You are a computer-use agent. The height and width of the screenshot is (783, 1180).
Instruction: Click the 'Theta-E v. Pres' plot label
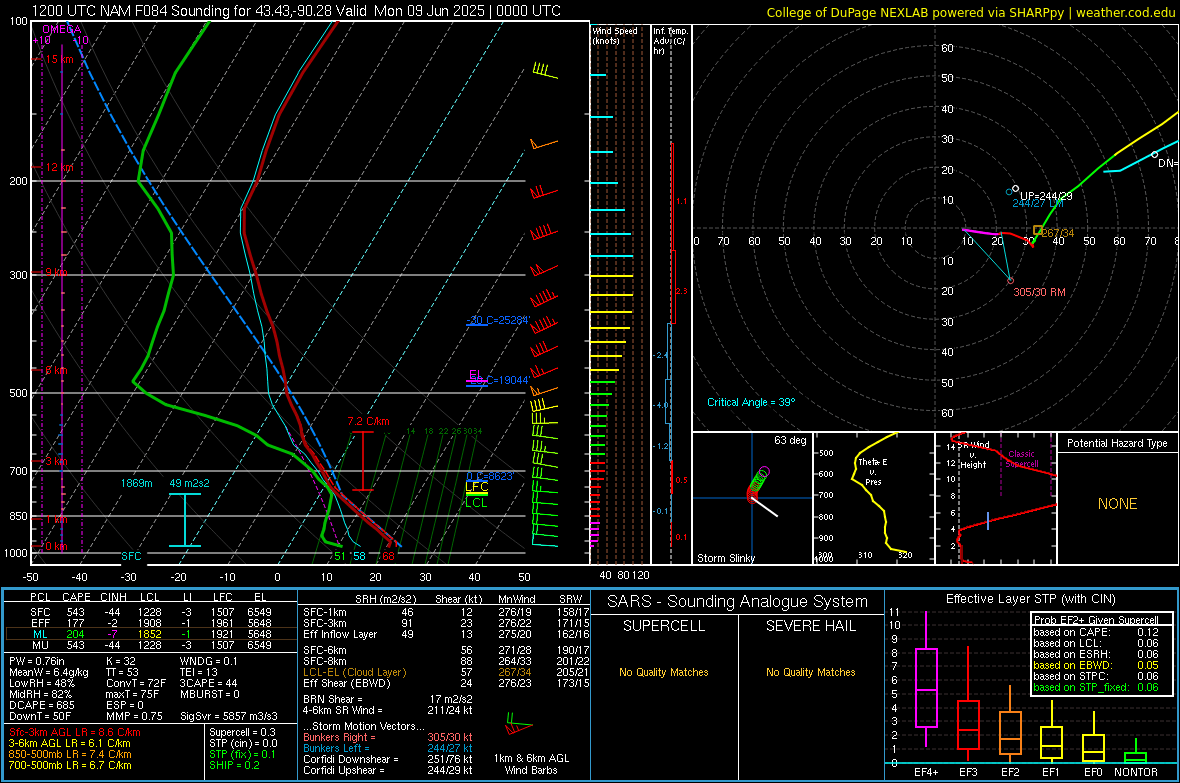873,471
